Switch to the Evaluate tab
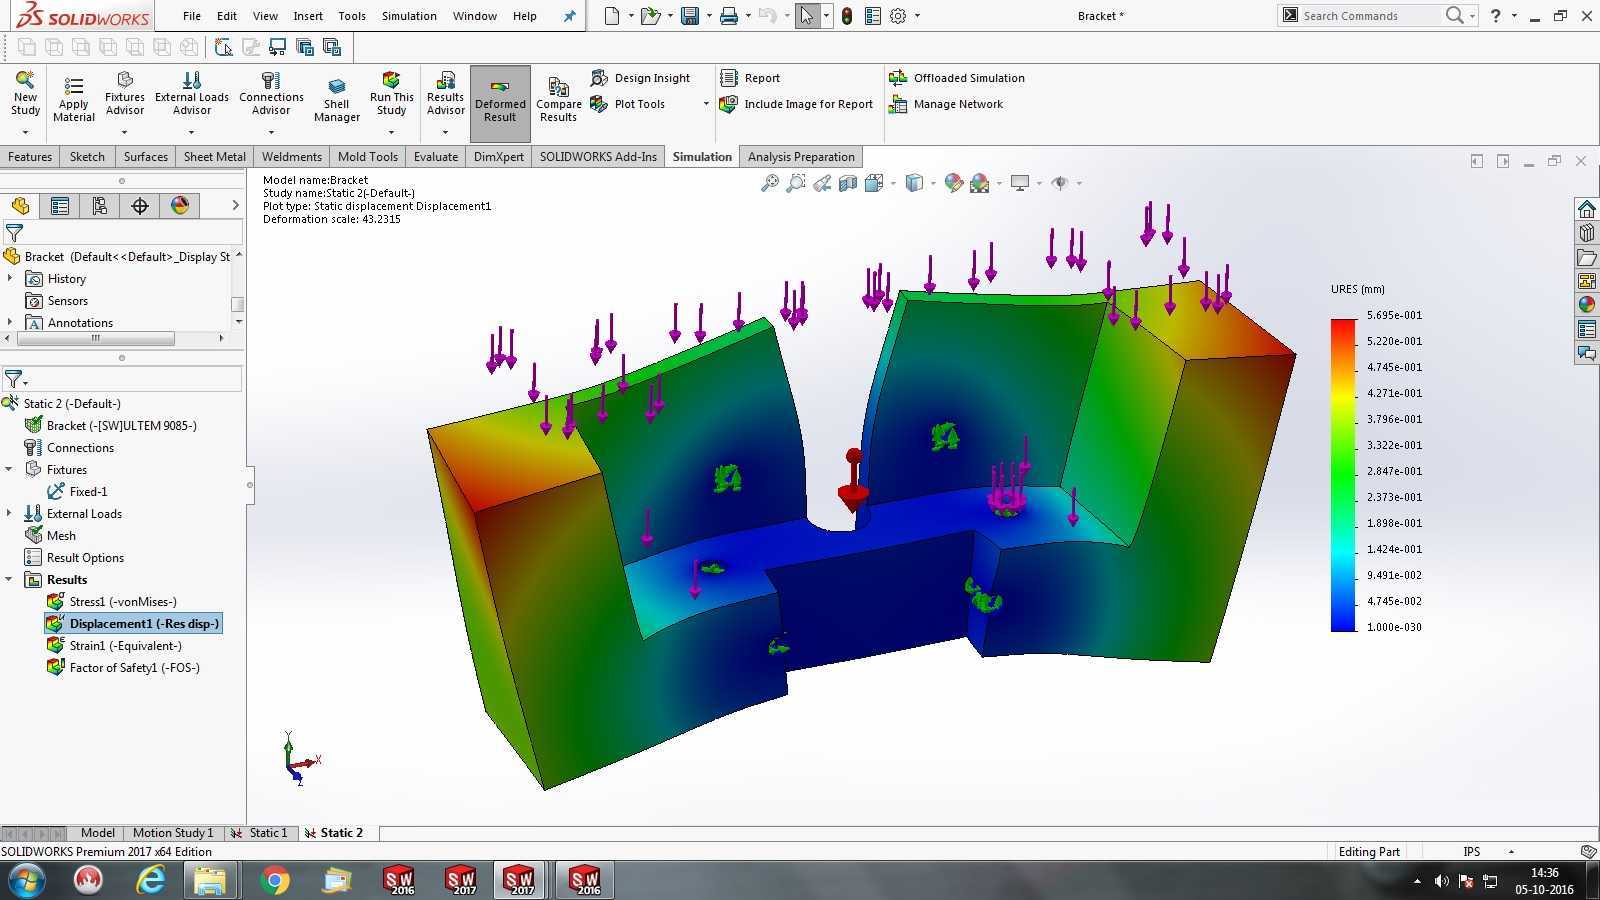The image size is (1600, 900). click(x=436, y=157)
